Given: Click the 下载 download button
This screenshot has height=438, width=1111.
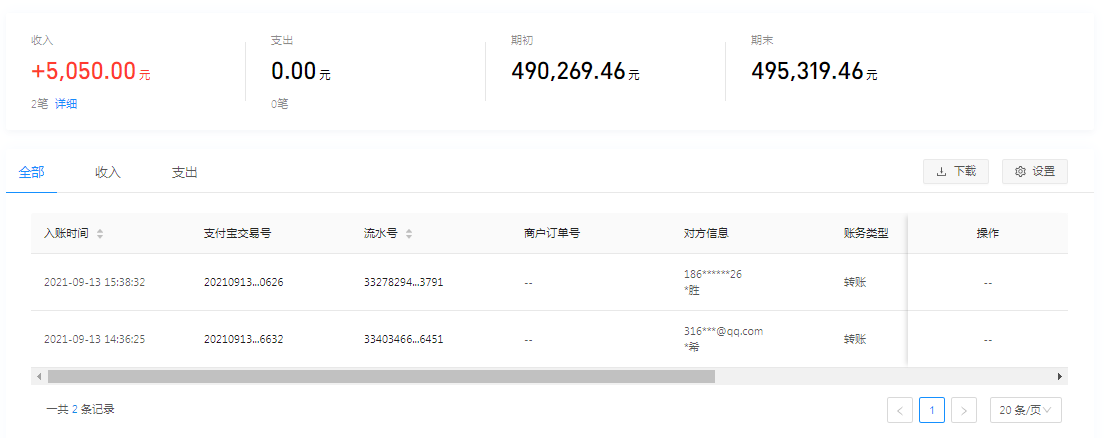Looking at the screenshot, I should pyautogui.click(x=955, y=171).
